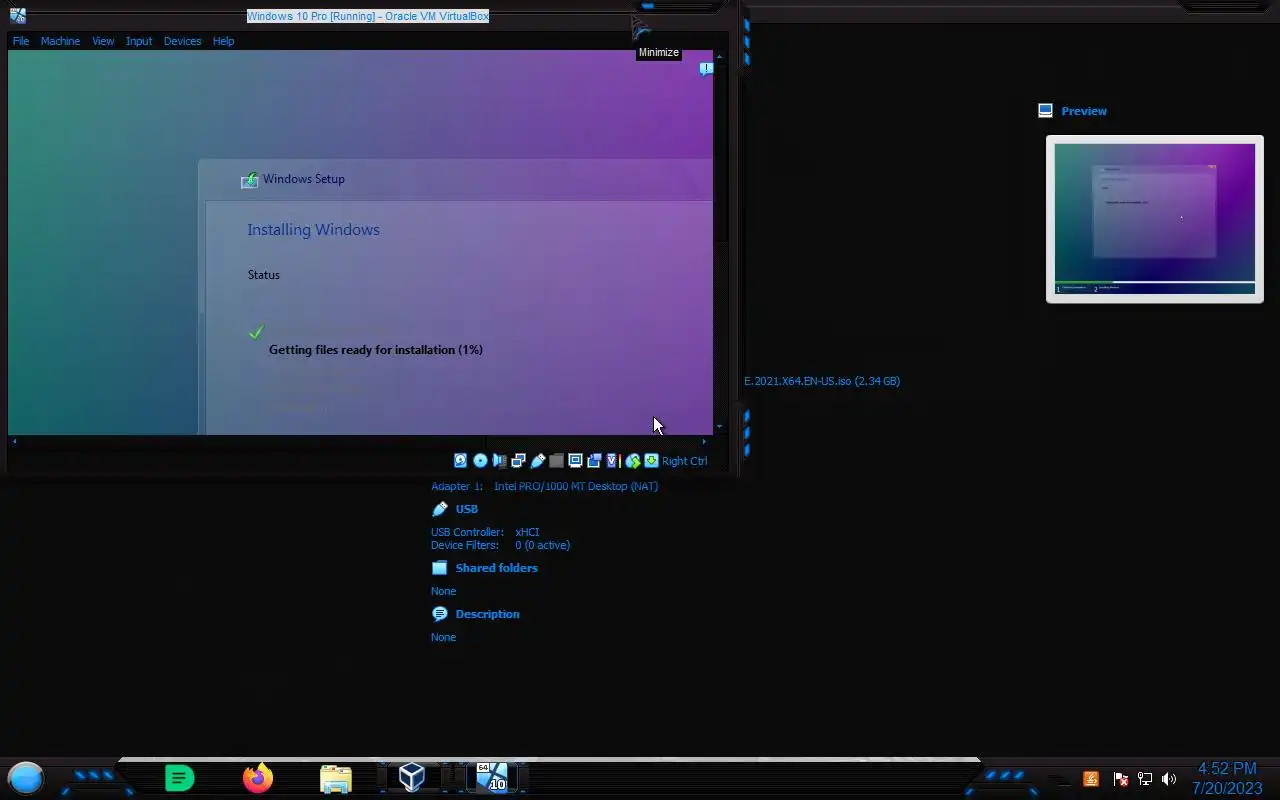Image resolution: width=1280 pixels, height=800 pixels.
Task: Click the display monitor icon in VM status bar
Action: tap(575, 460)
